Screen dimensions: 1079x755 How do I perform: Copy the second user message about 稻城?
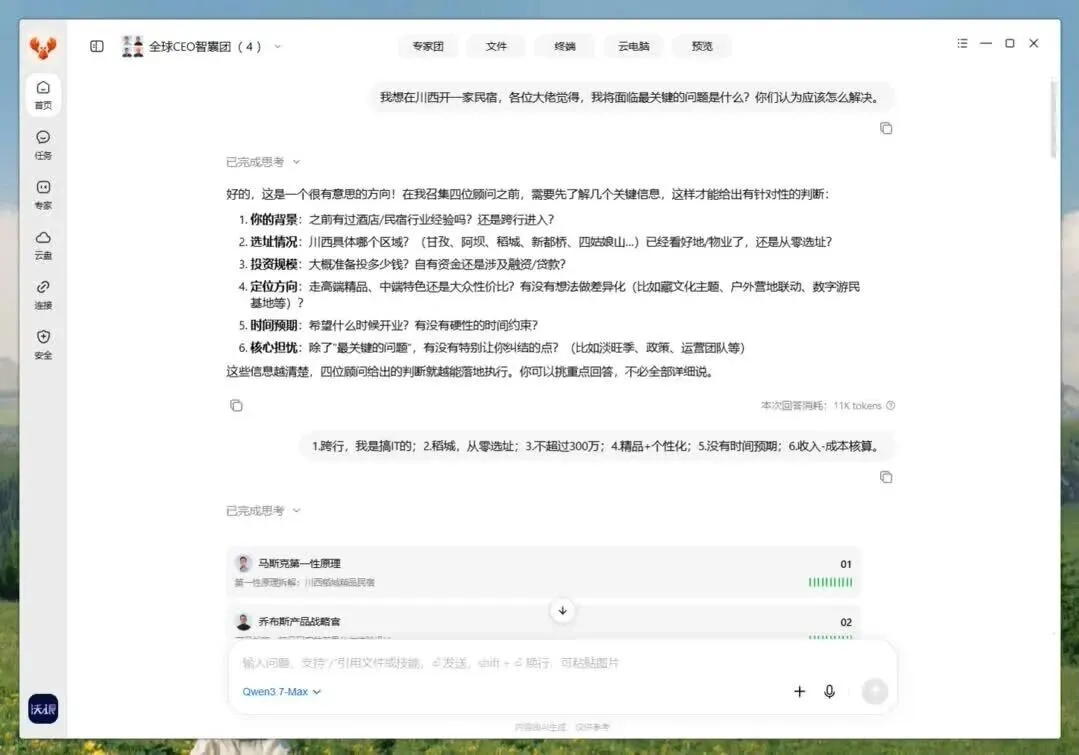coord(886,477)
